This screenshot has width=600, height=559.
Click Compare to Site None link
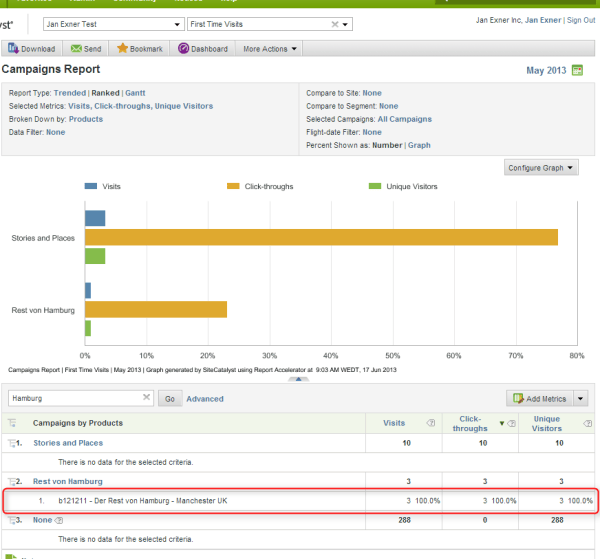372,93
